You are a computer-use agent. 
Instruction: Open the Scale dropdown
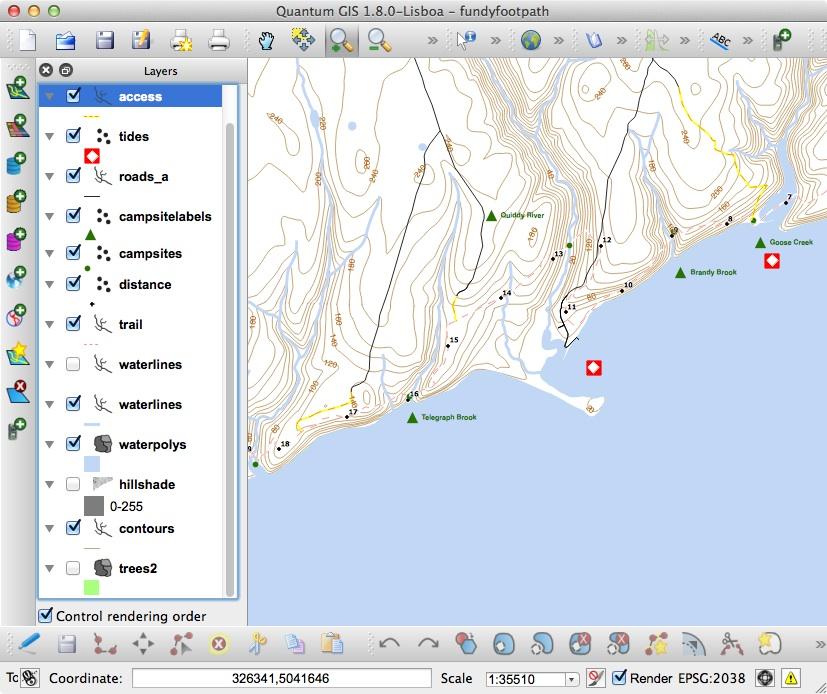(571, 679)
